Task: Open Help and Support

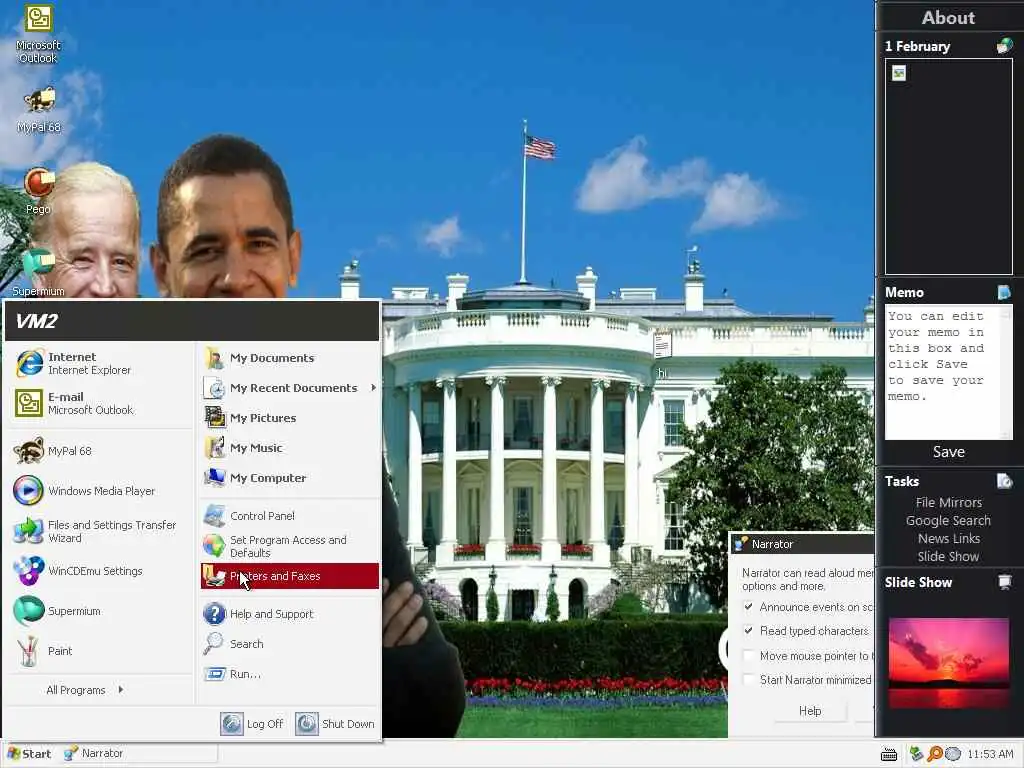Action: tap(289, 614)
